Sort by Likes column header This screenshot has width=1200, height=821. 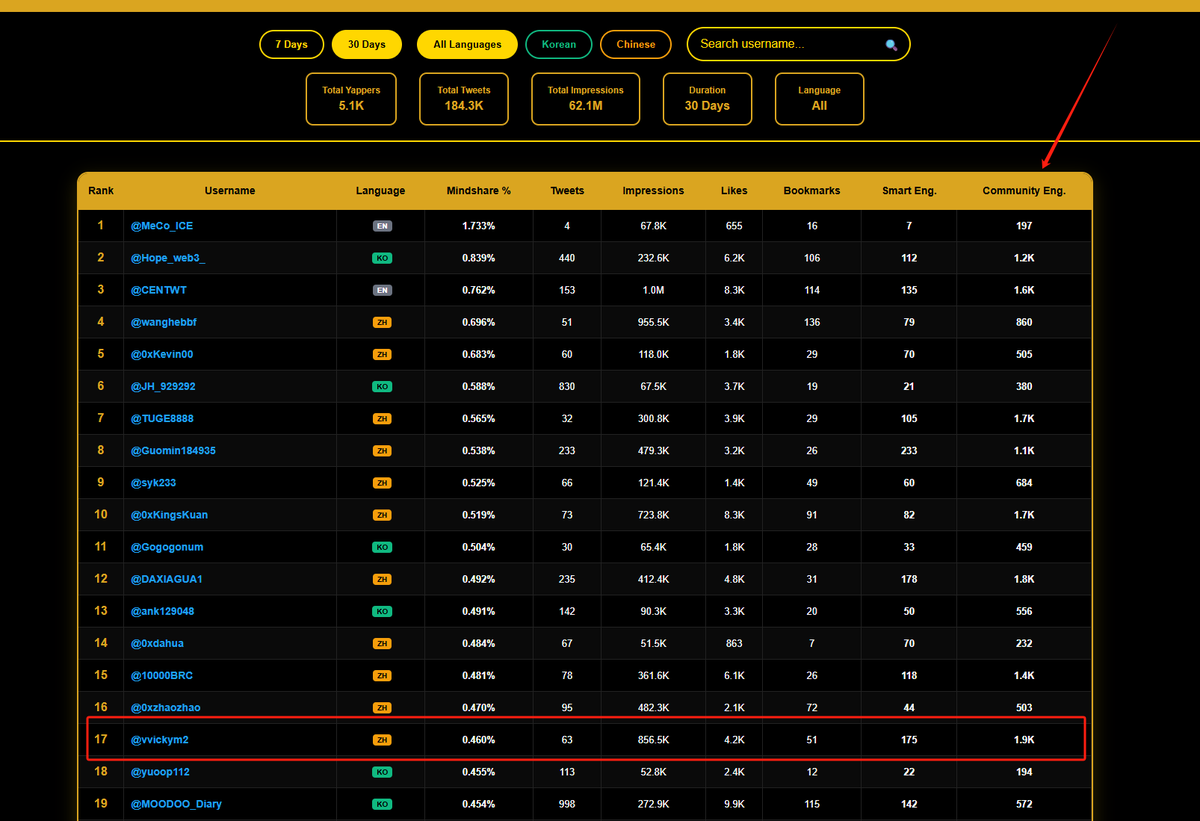(734, 190)
